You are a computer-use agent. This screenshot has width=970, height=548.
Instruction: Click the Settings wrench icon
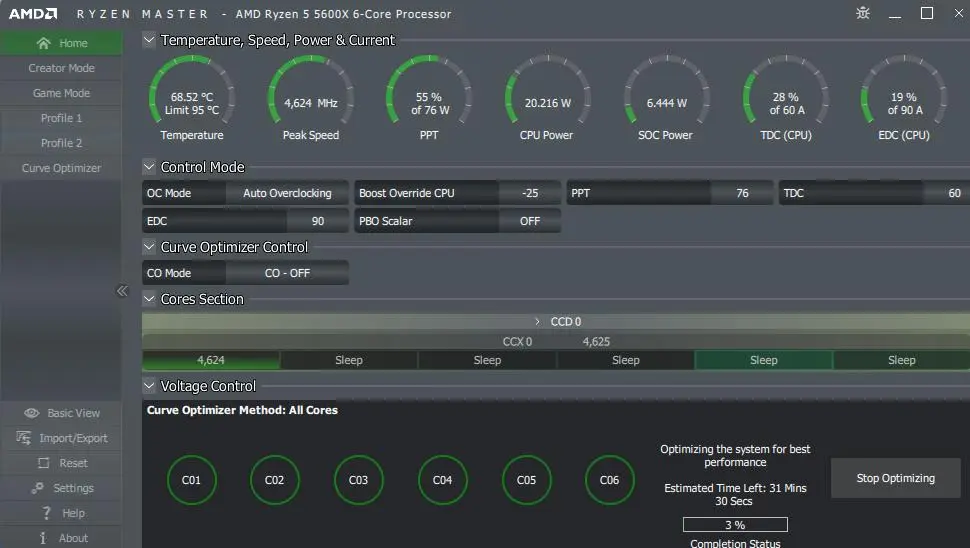(38, 488)
